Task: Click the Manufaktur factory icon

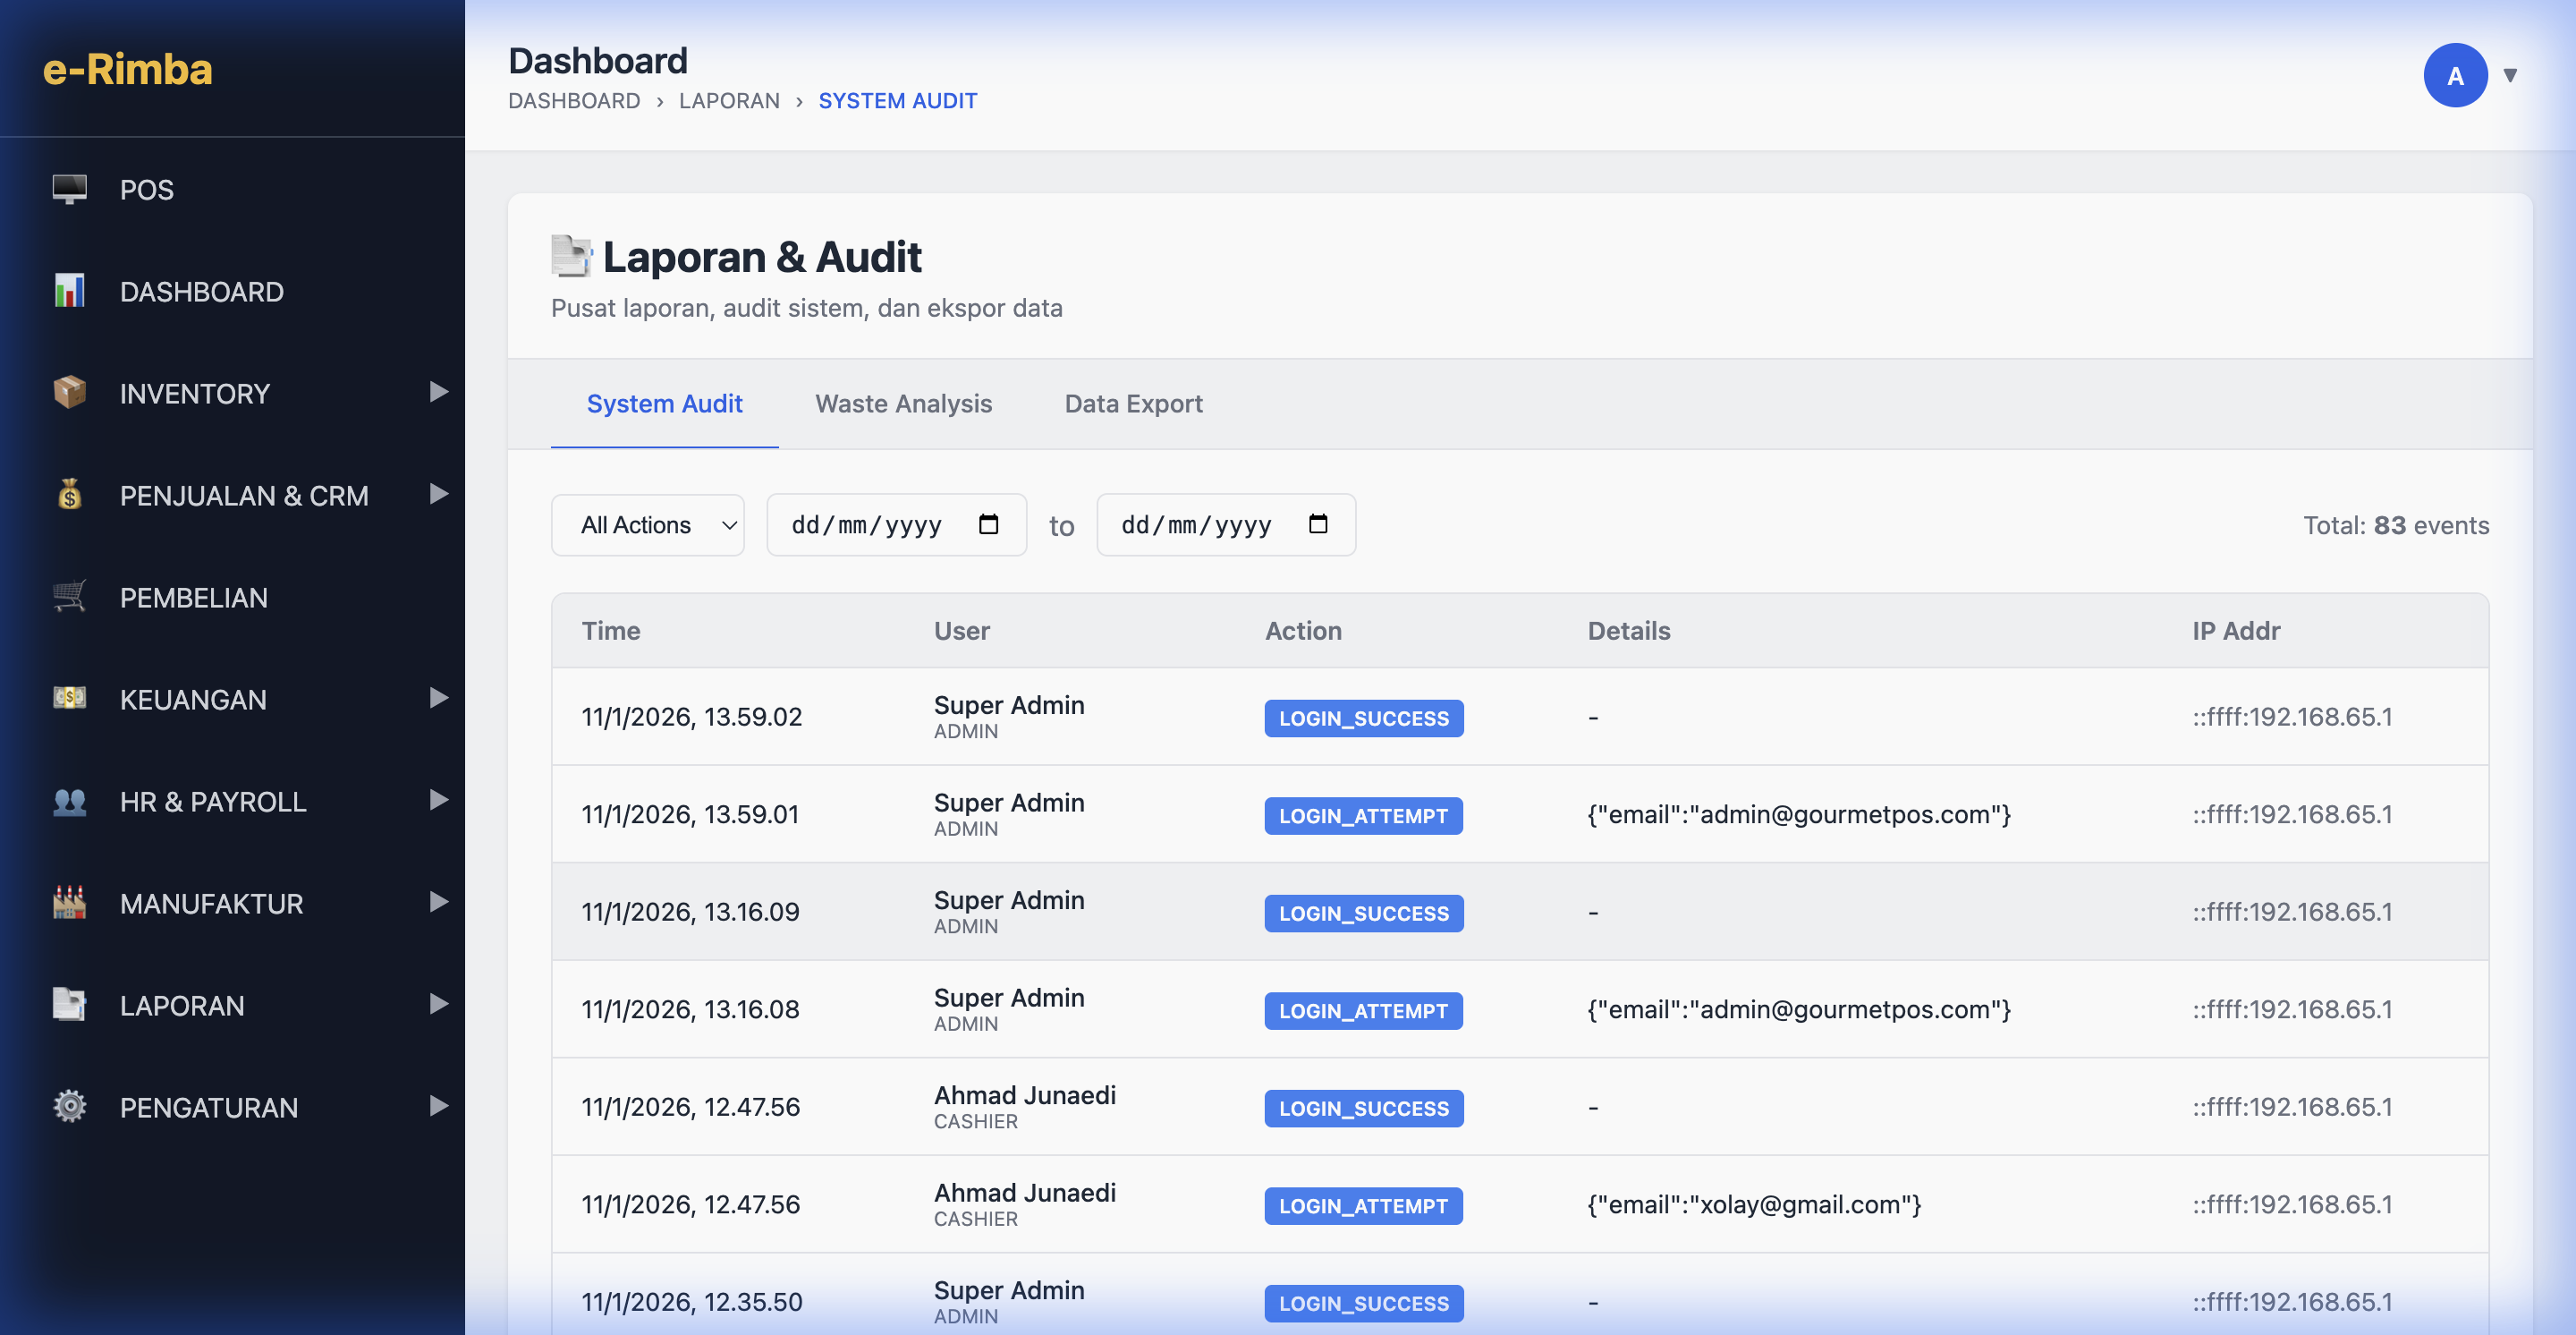Action: point(67,902)
